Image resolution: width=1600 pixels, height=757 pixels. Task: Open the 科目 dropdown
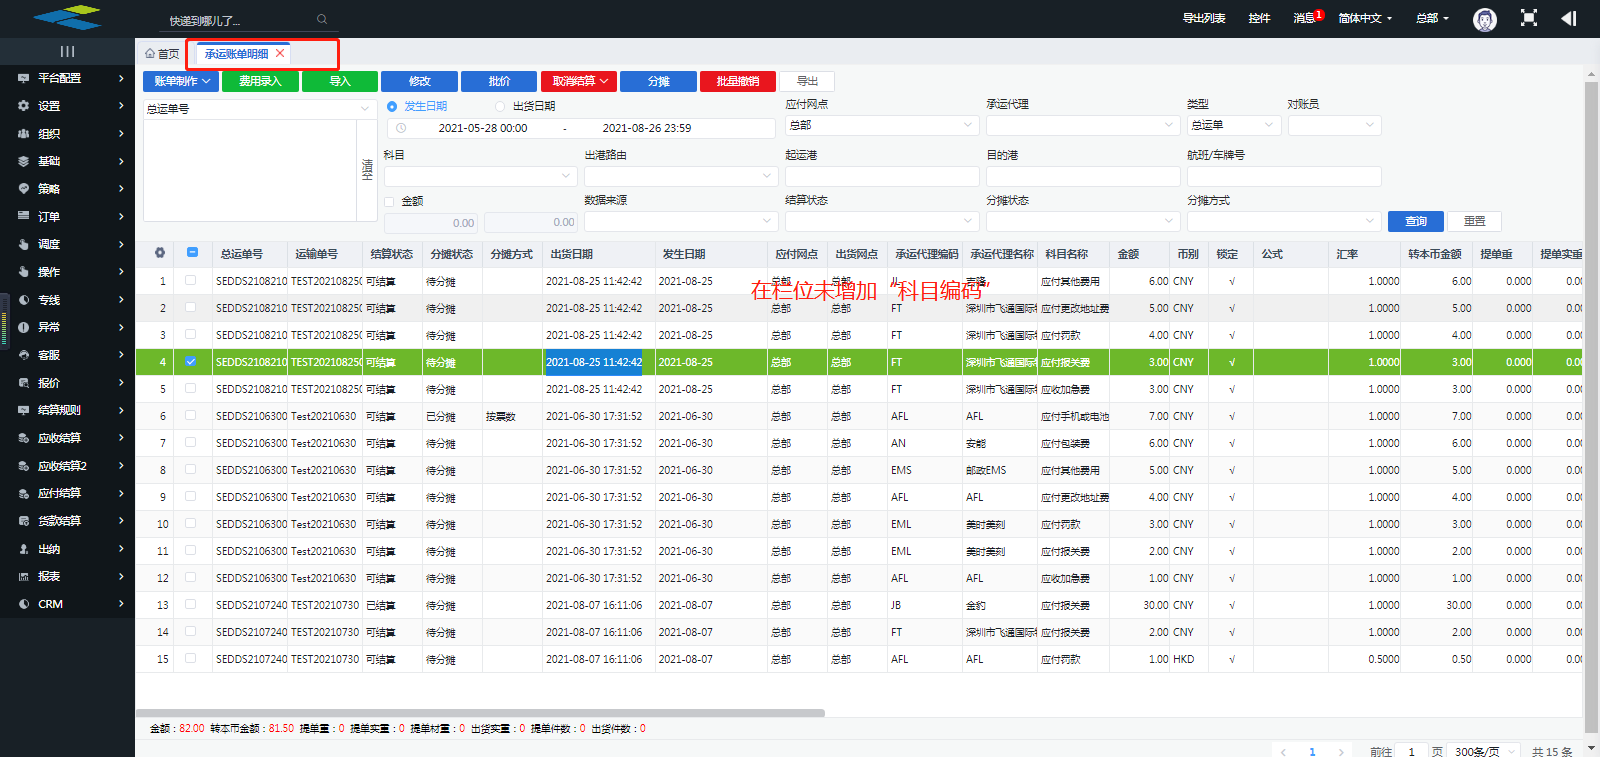480,176
